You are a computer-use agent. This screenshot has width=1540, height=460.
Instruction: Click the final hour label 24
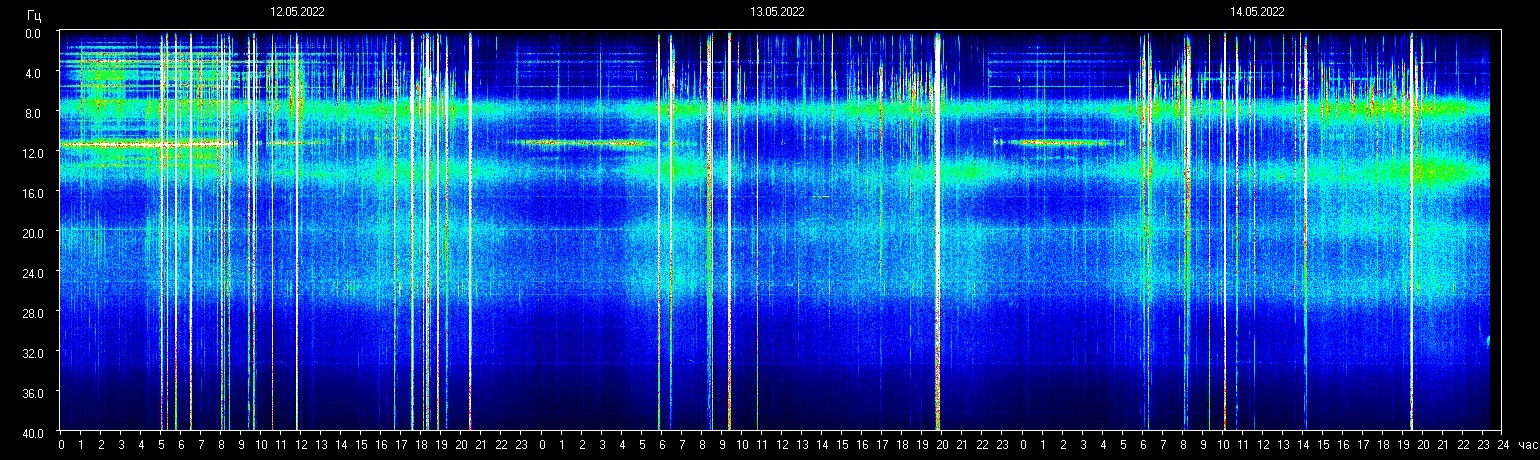point(1503,445)
